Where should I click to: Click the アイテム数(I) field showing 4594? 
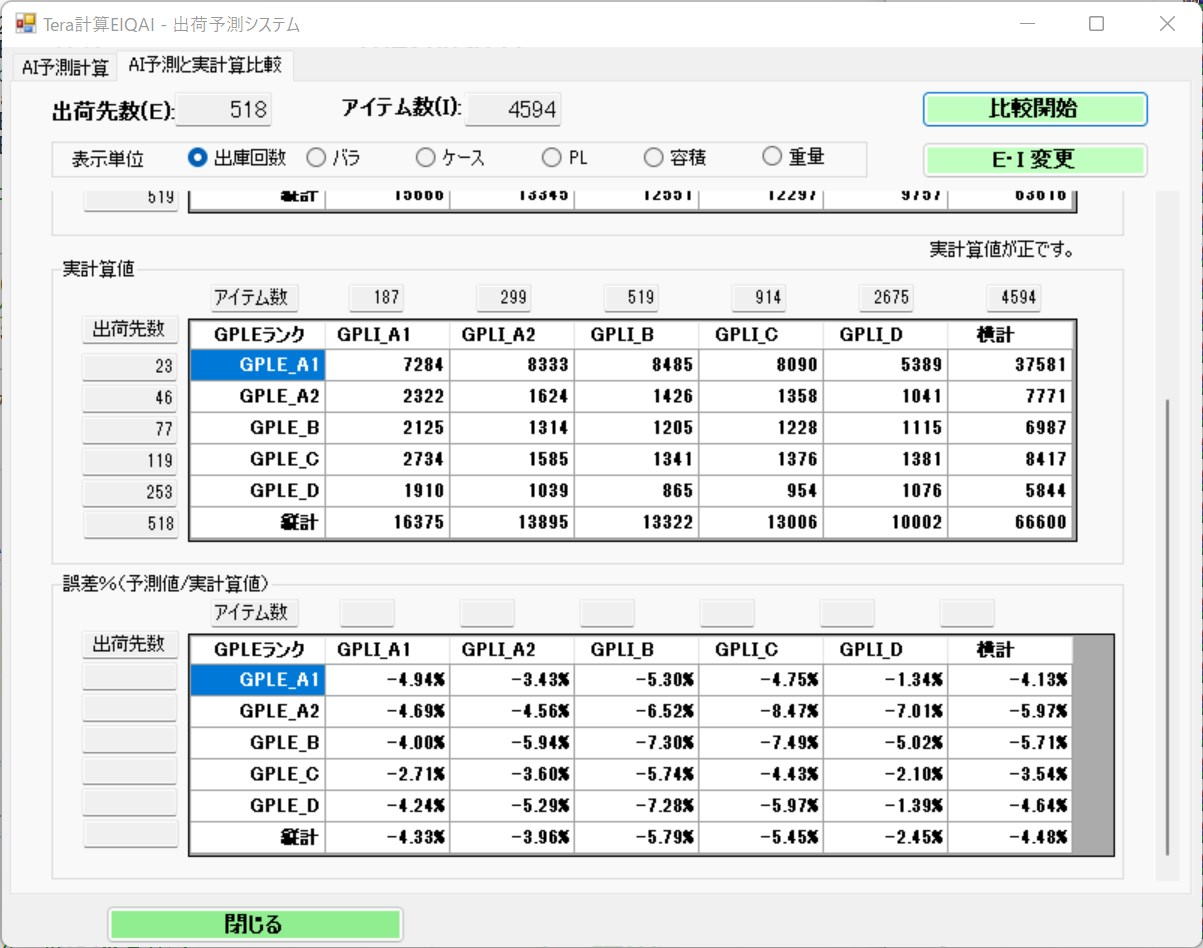click(x=513, y=110)
